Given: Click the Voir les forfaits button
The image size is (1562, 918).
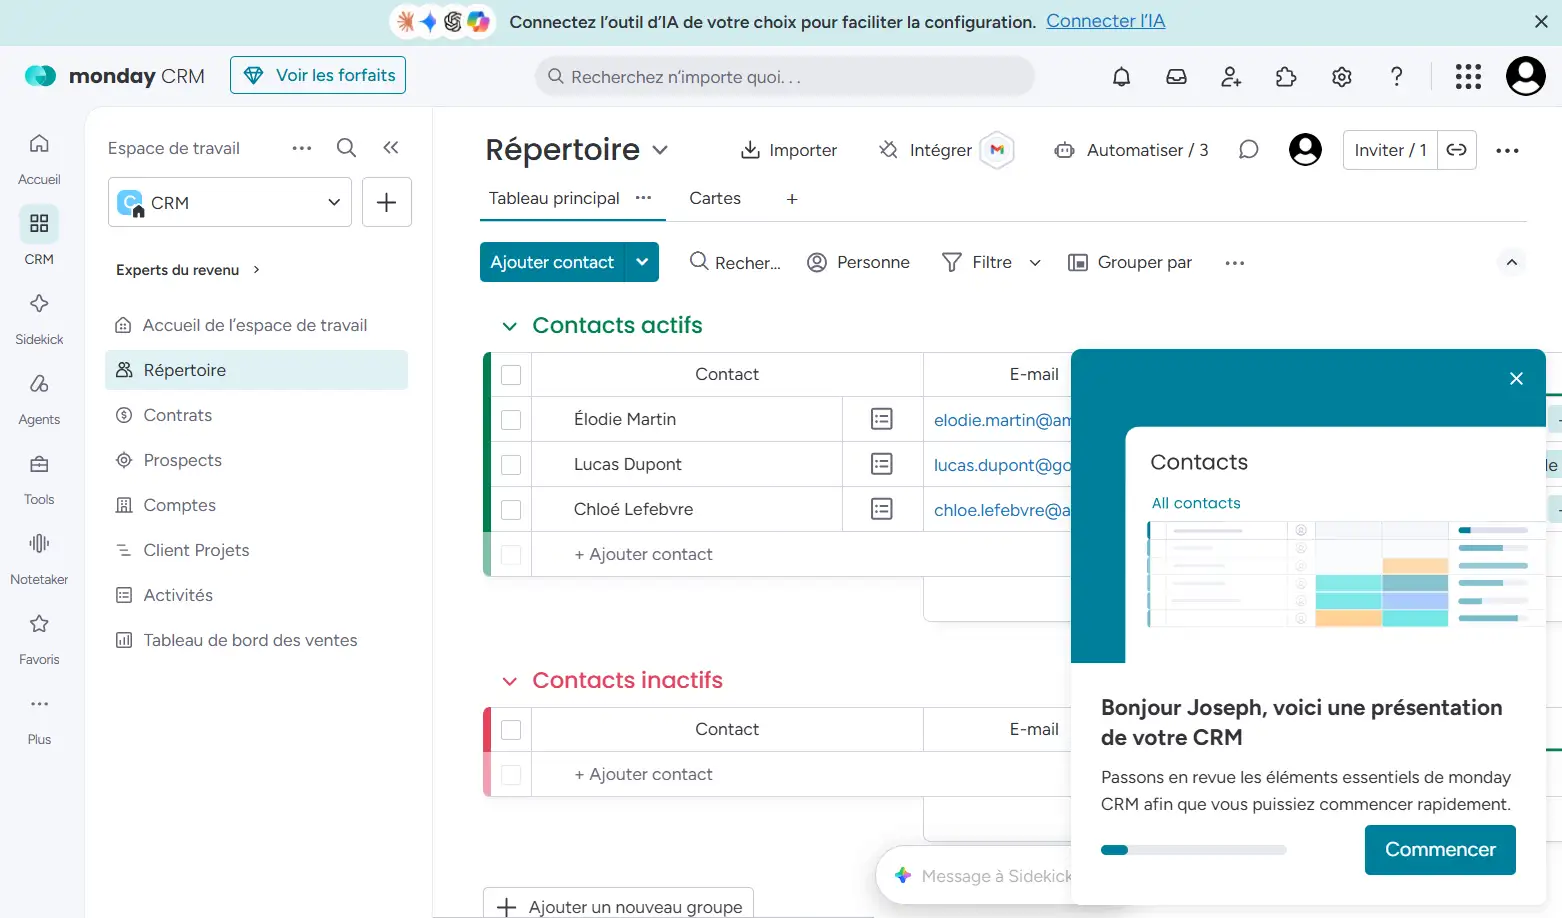Looking at the screenshot, I should pyautogui.click(x=318, y=75).
